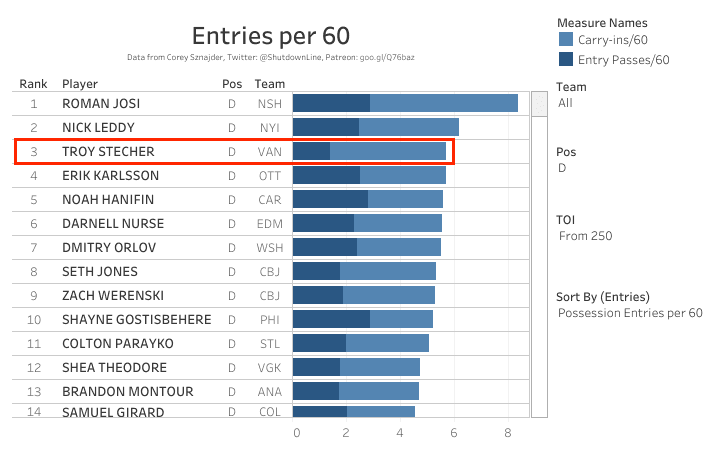Click the Corey Sznajder data source caption

[x=270, y=58]
